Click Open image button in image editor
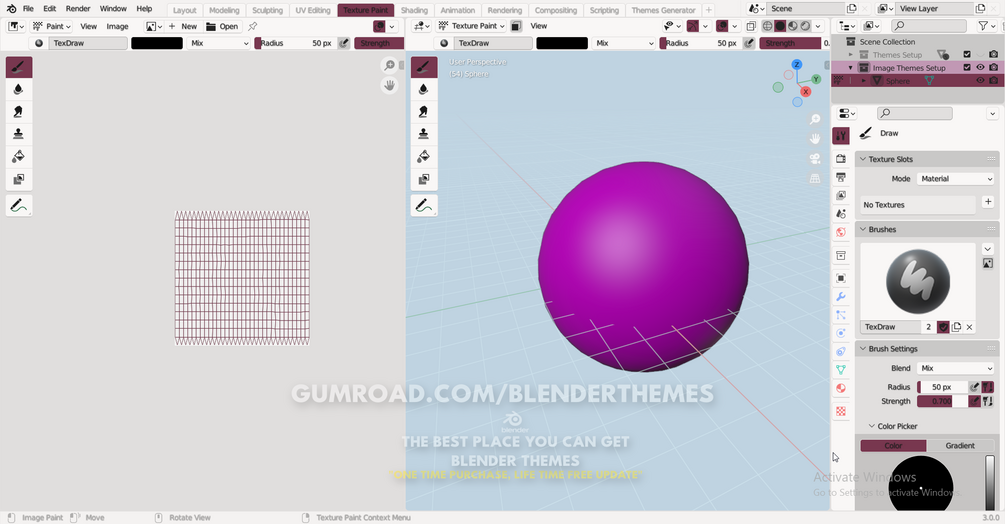 pyautogui.click(x=222, y=26)
